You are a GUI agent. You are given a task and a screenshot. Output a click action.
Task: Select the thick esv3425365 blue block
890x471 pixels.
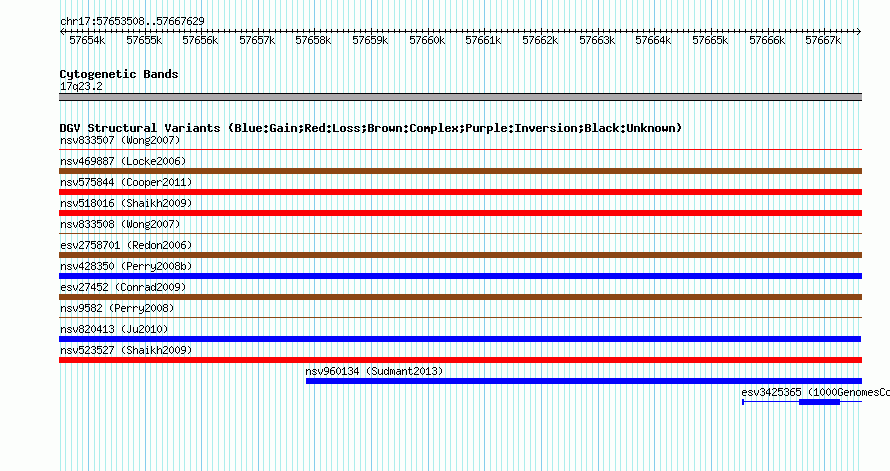pos(819,402)
